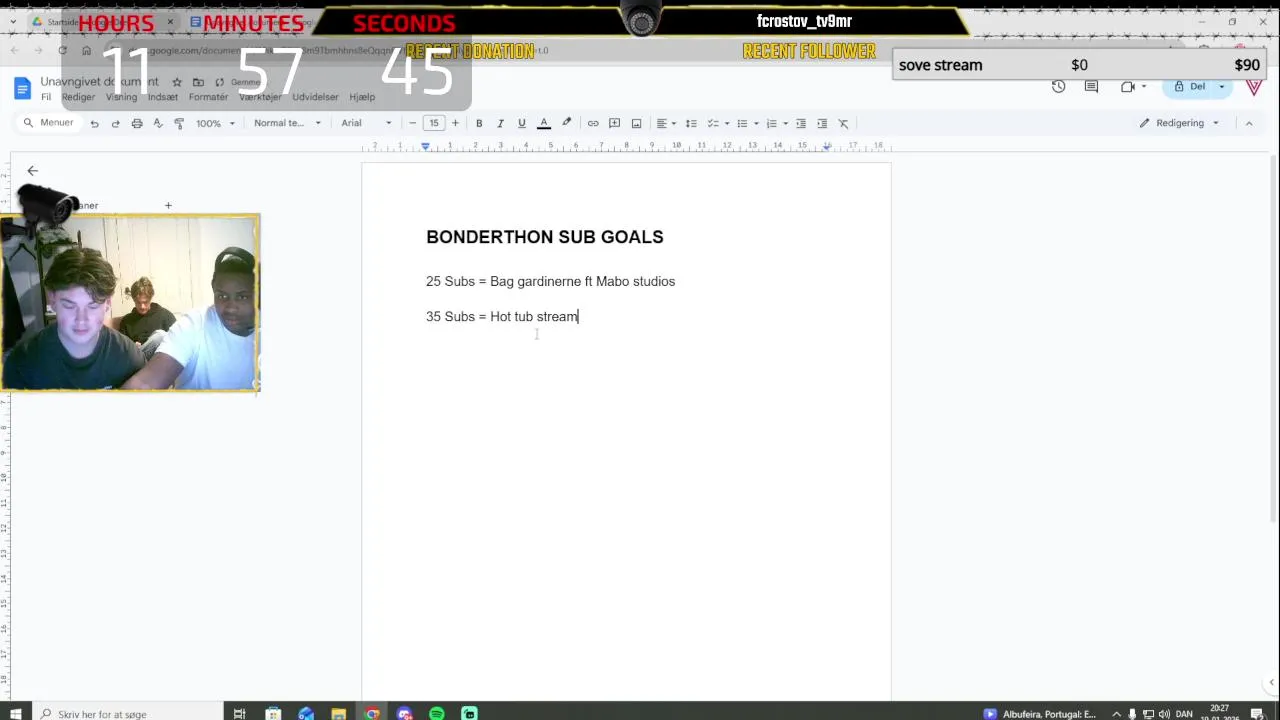Insert a link

(x=593, y=123)
